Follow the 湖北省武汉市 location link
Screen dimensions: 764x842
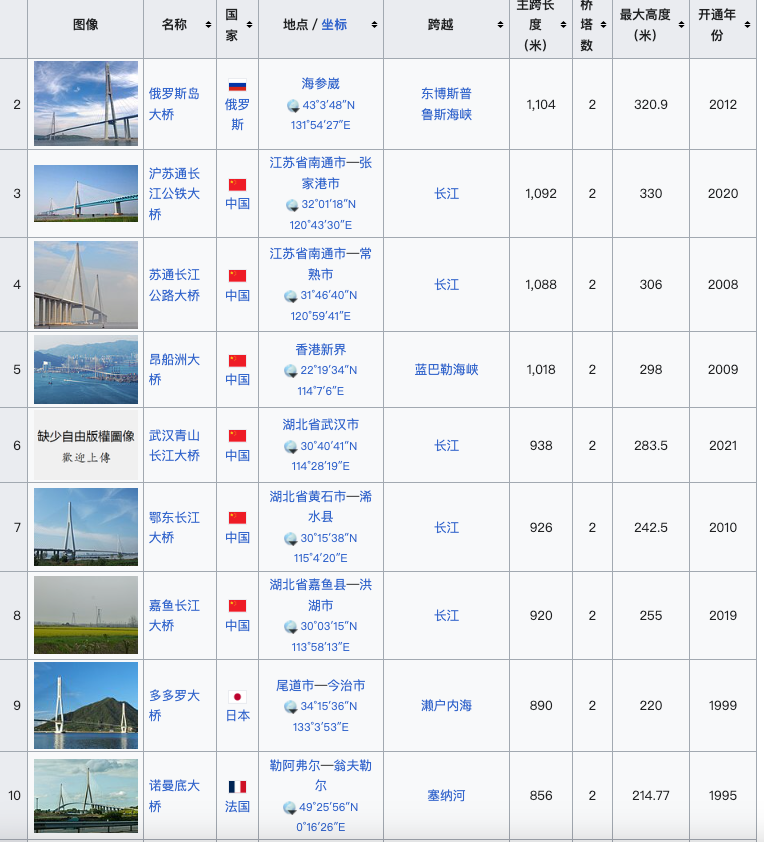click(x=321, y=425)
